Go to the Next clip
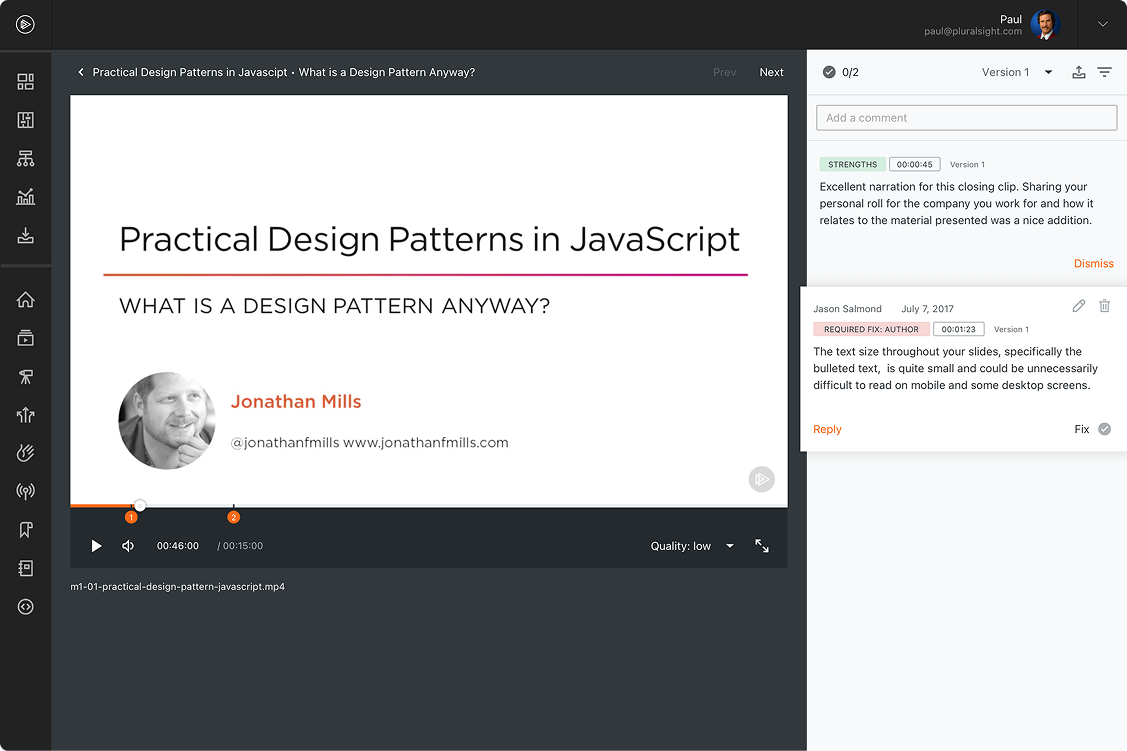 pyautogui.click(x=771, y=72)
